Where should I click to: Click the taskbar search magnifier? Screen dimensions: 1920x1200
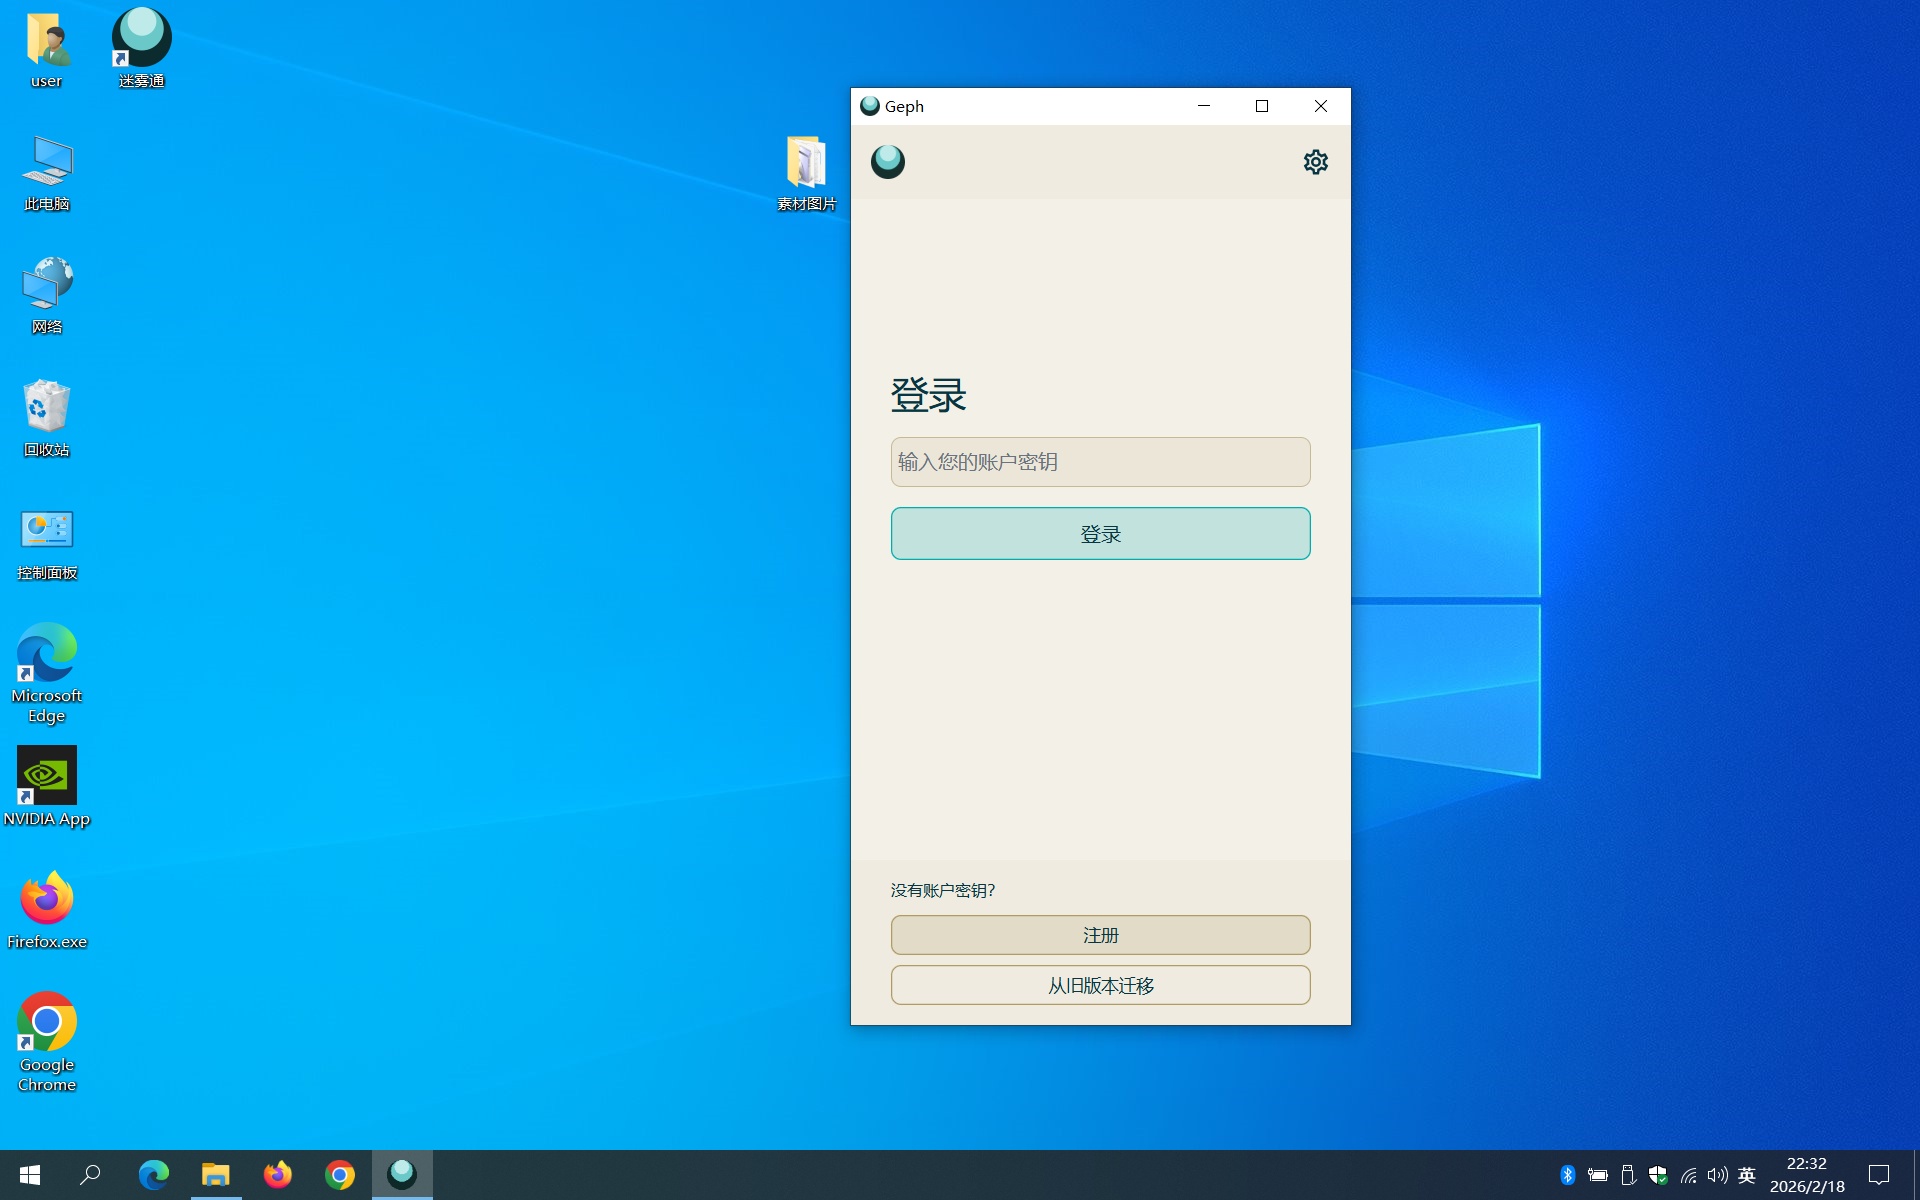coord(90,1174)
